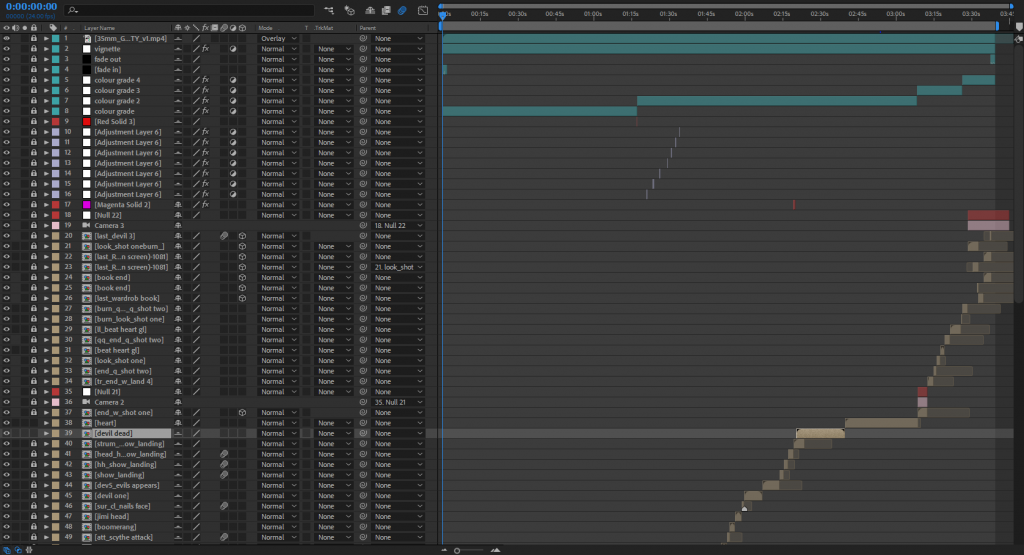Open the composition mini-flowchart
1024x555 pixels.
click(328, 10)
